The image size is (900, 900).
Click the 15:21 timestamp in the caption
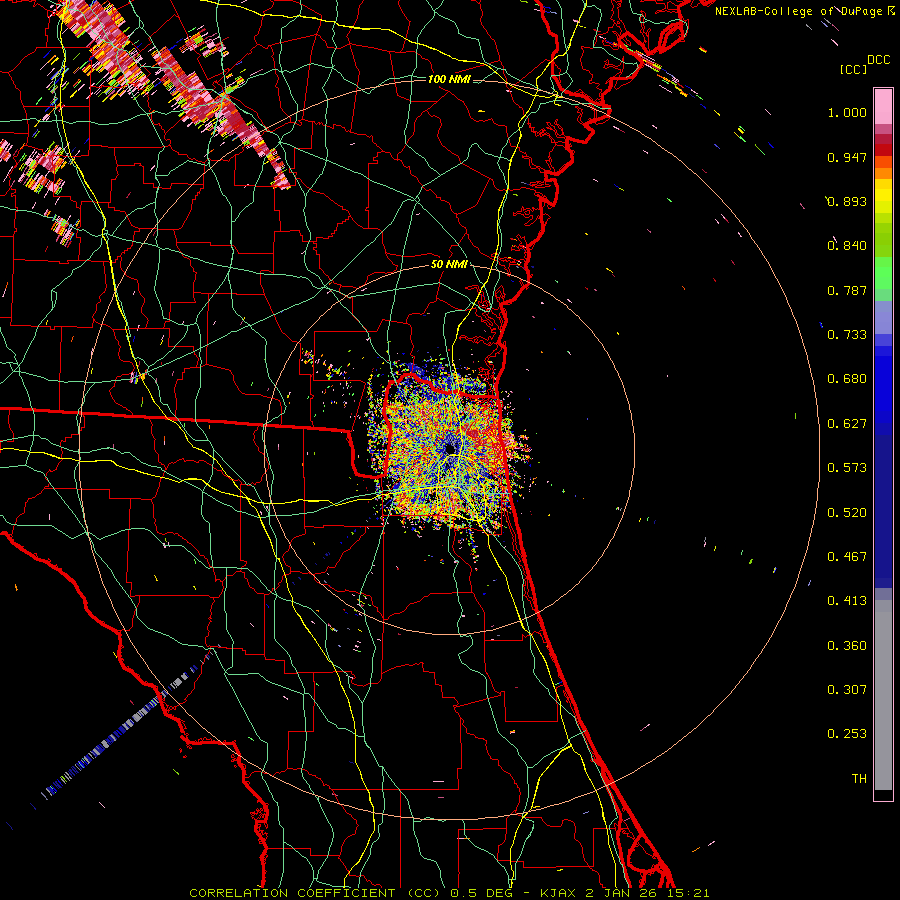tap(691, 893)
